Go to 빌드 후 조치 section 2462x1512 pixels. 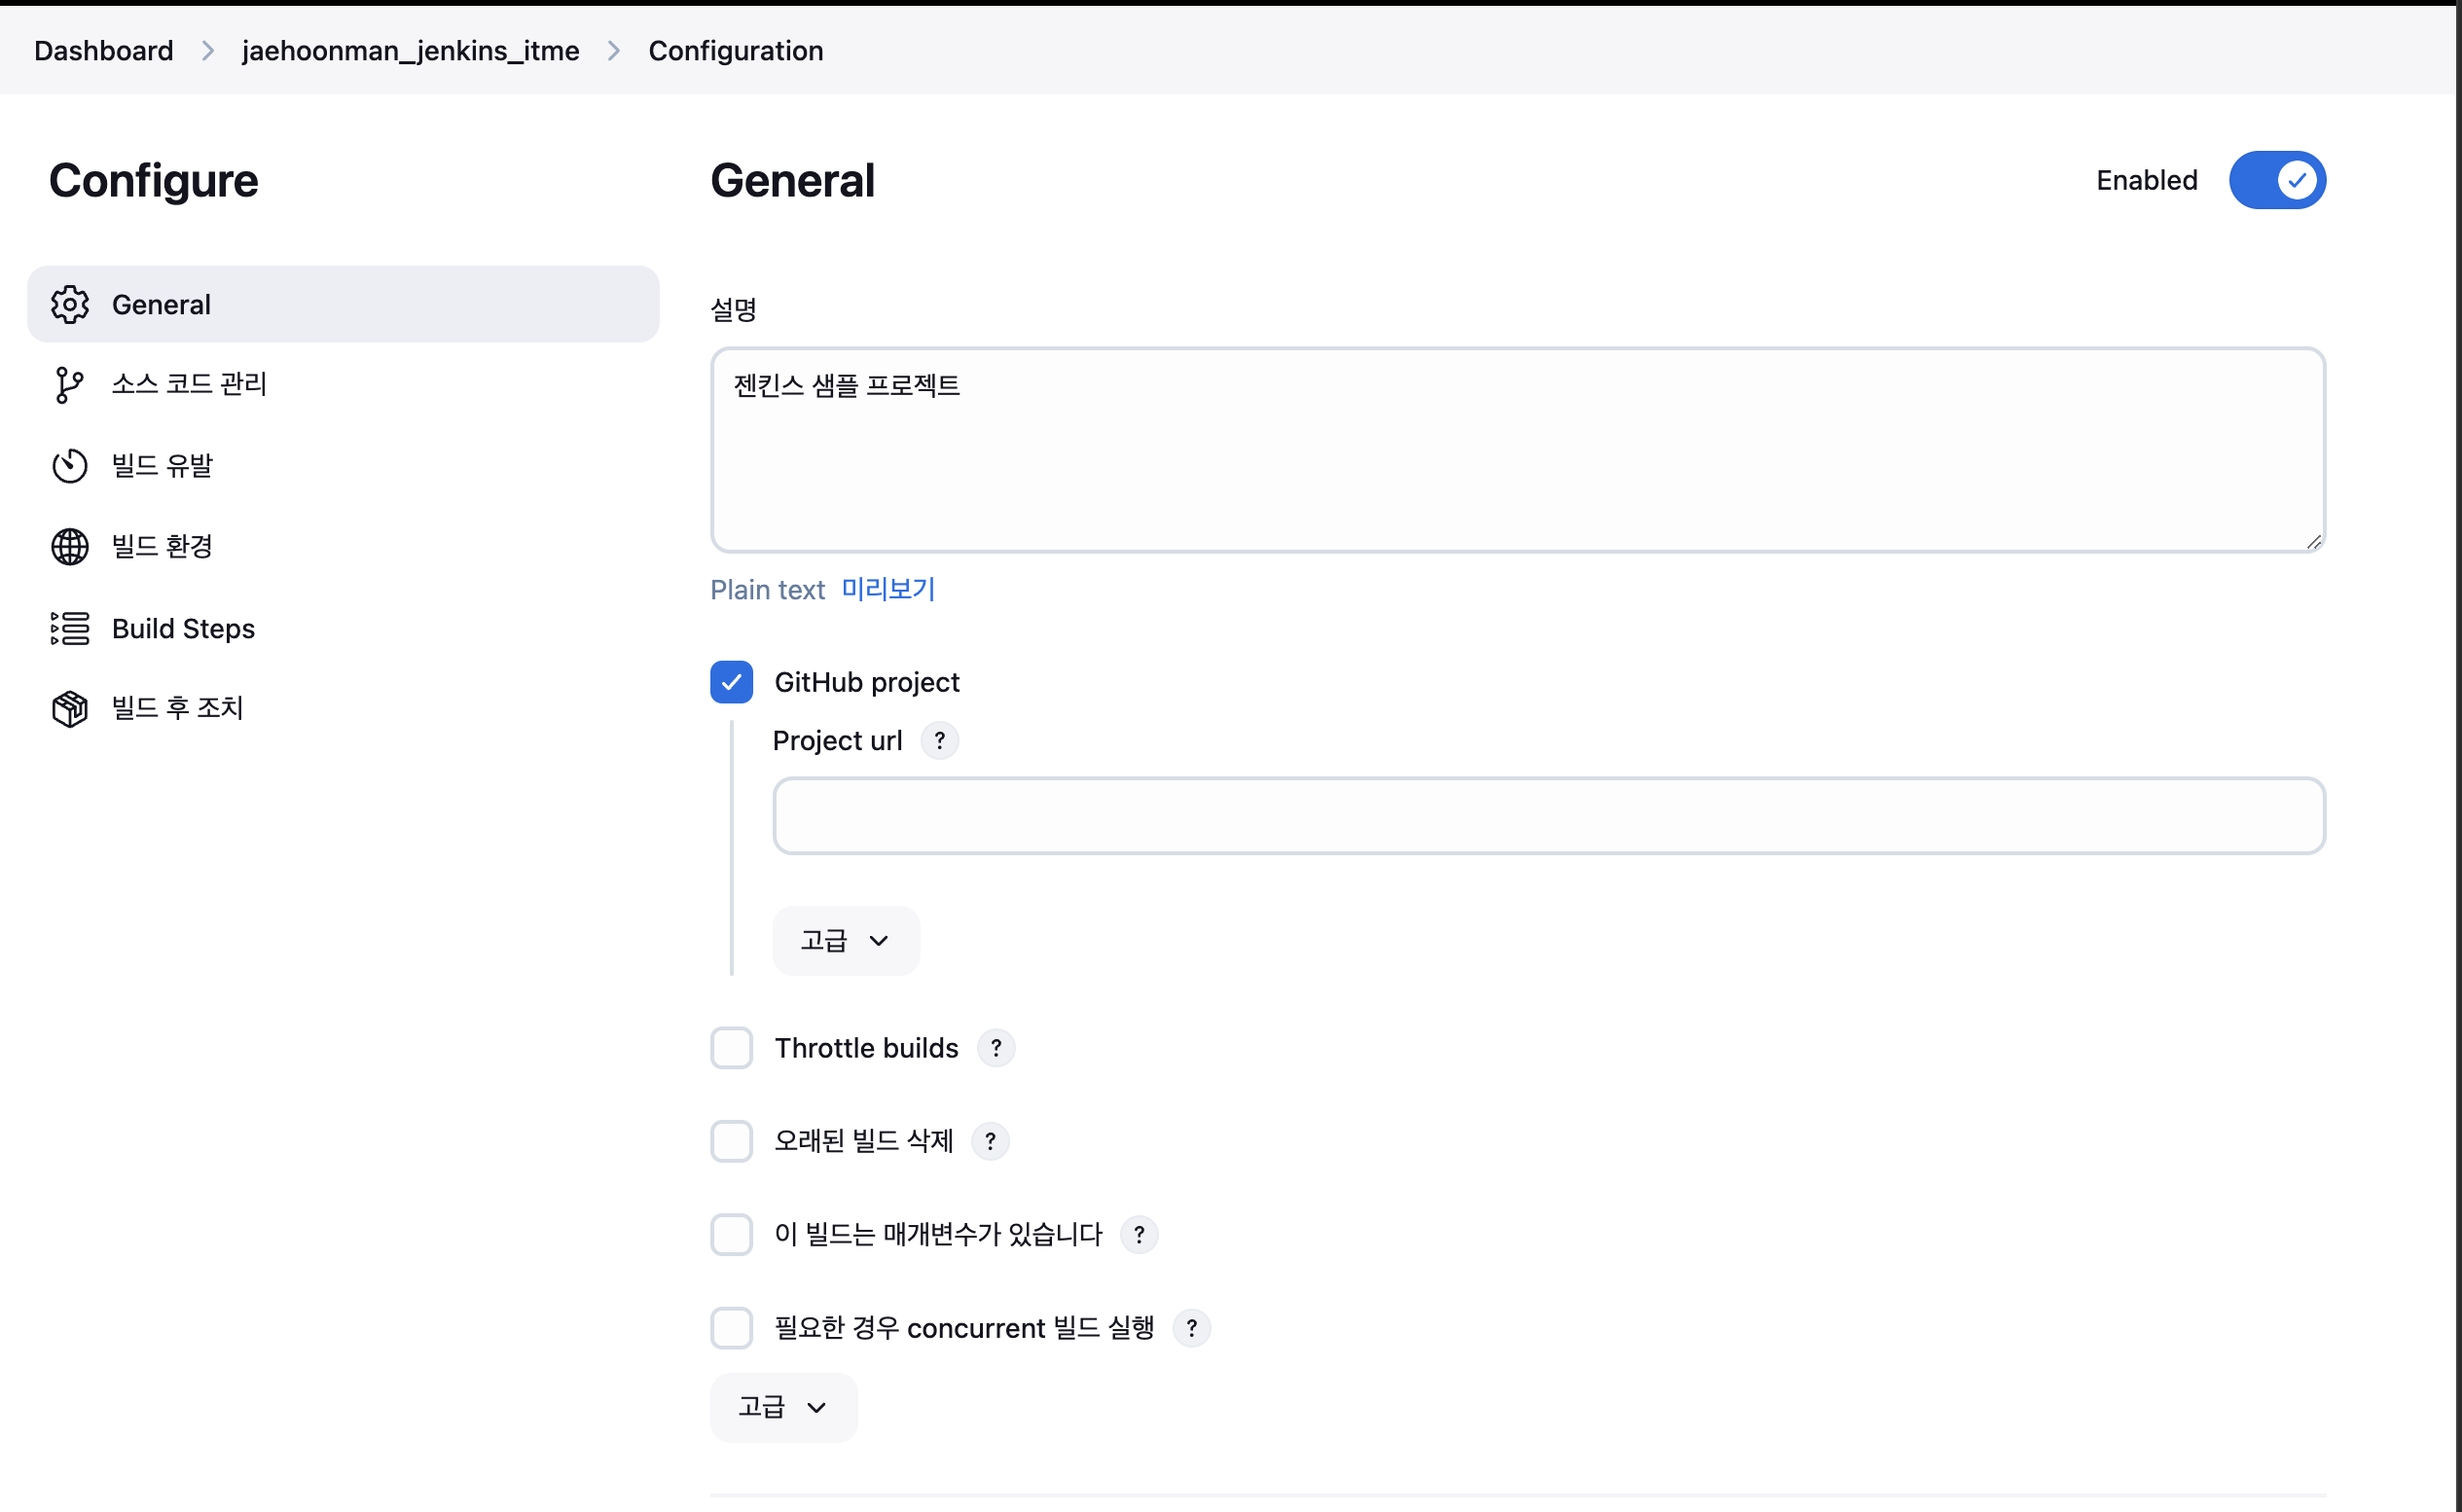coord(343,709)
